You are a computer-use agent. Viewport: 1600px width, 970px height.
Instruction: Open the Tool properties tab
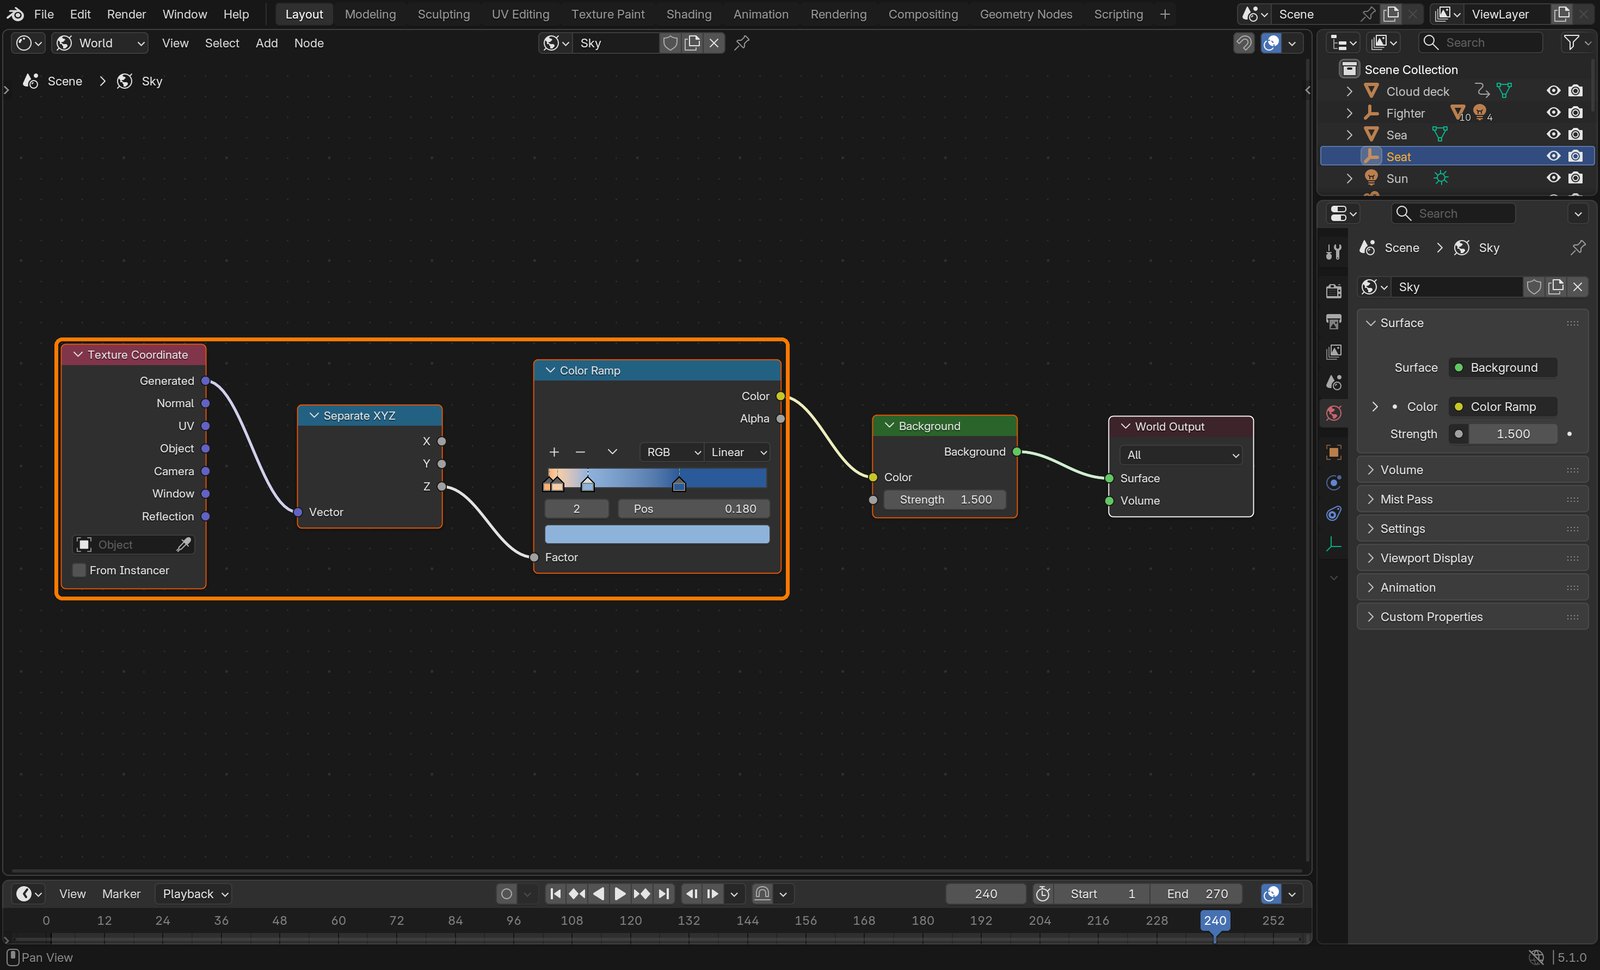(x=1333, y=252)
